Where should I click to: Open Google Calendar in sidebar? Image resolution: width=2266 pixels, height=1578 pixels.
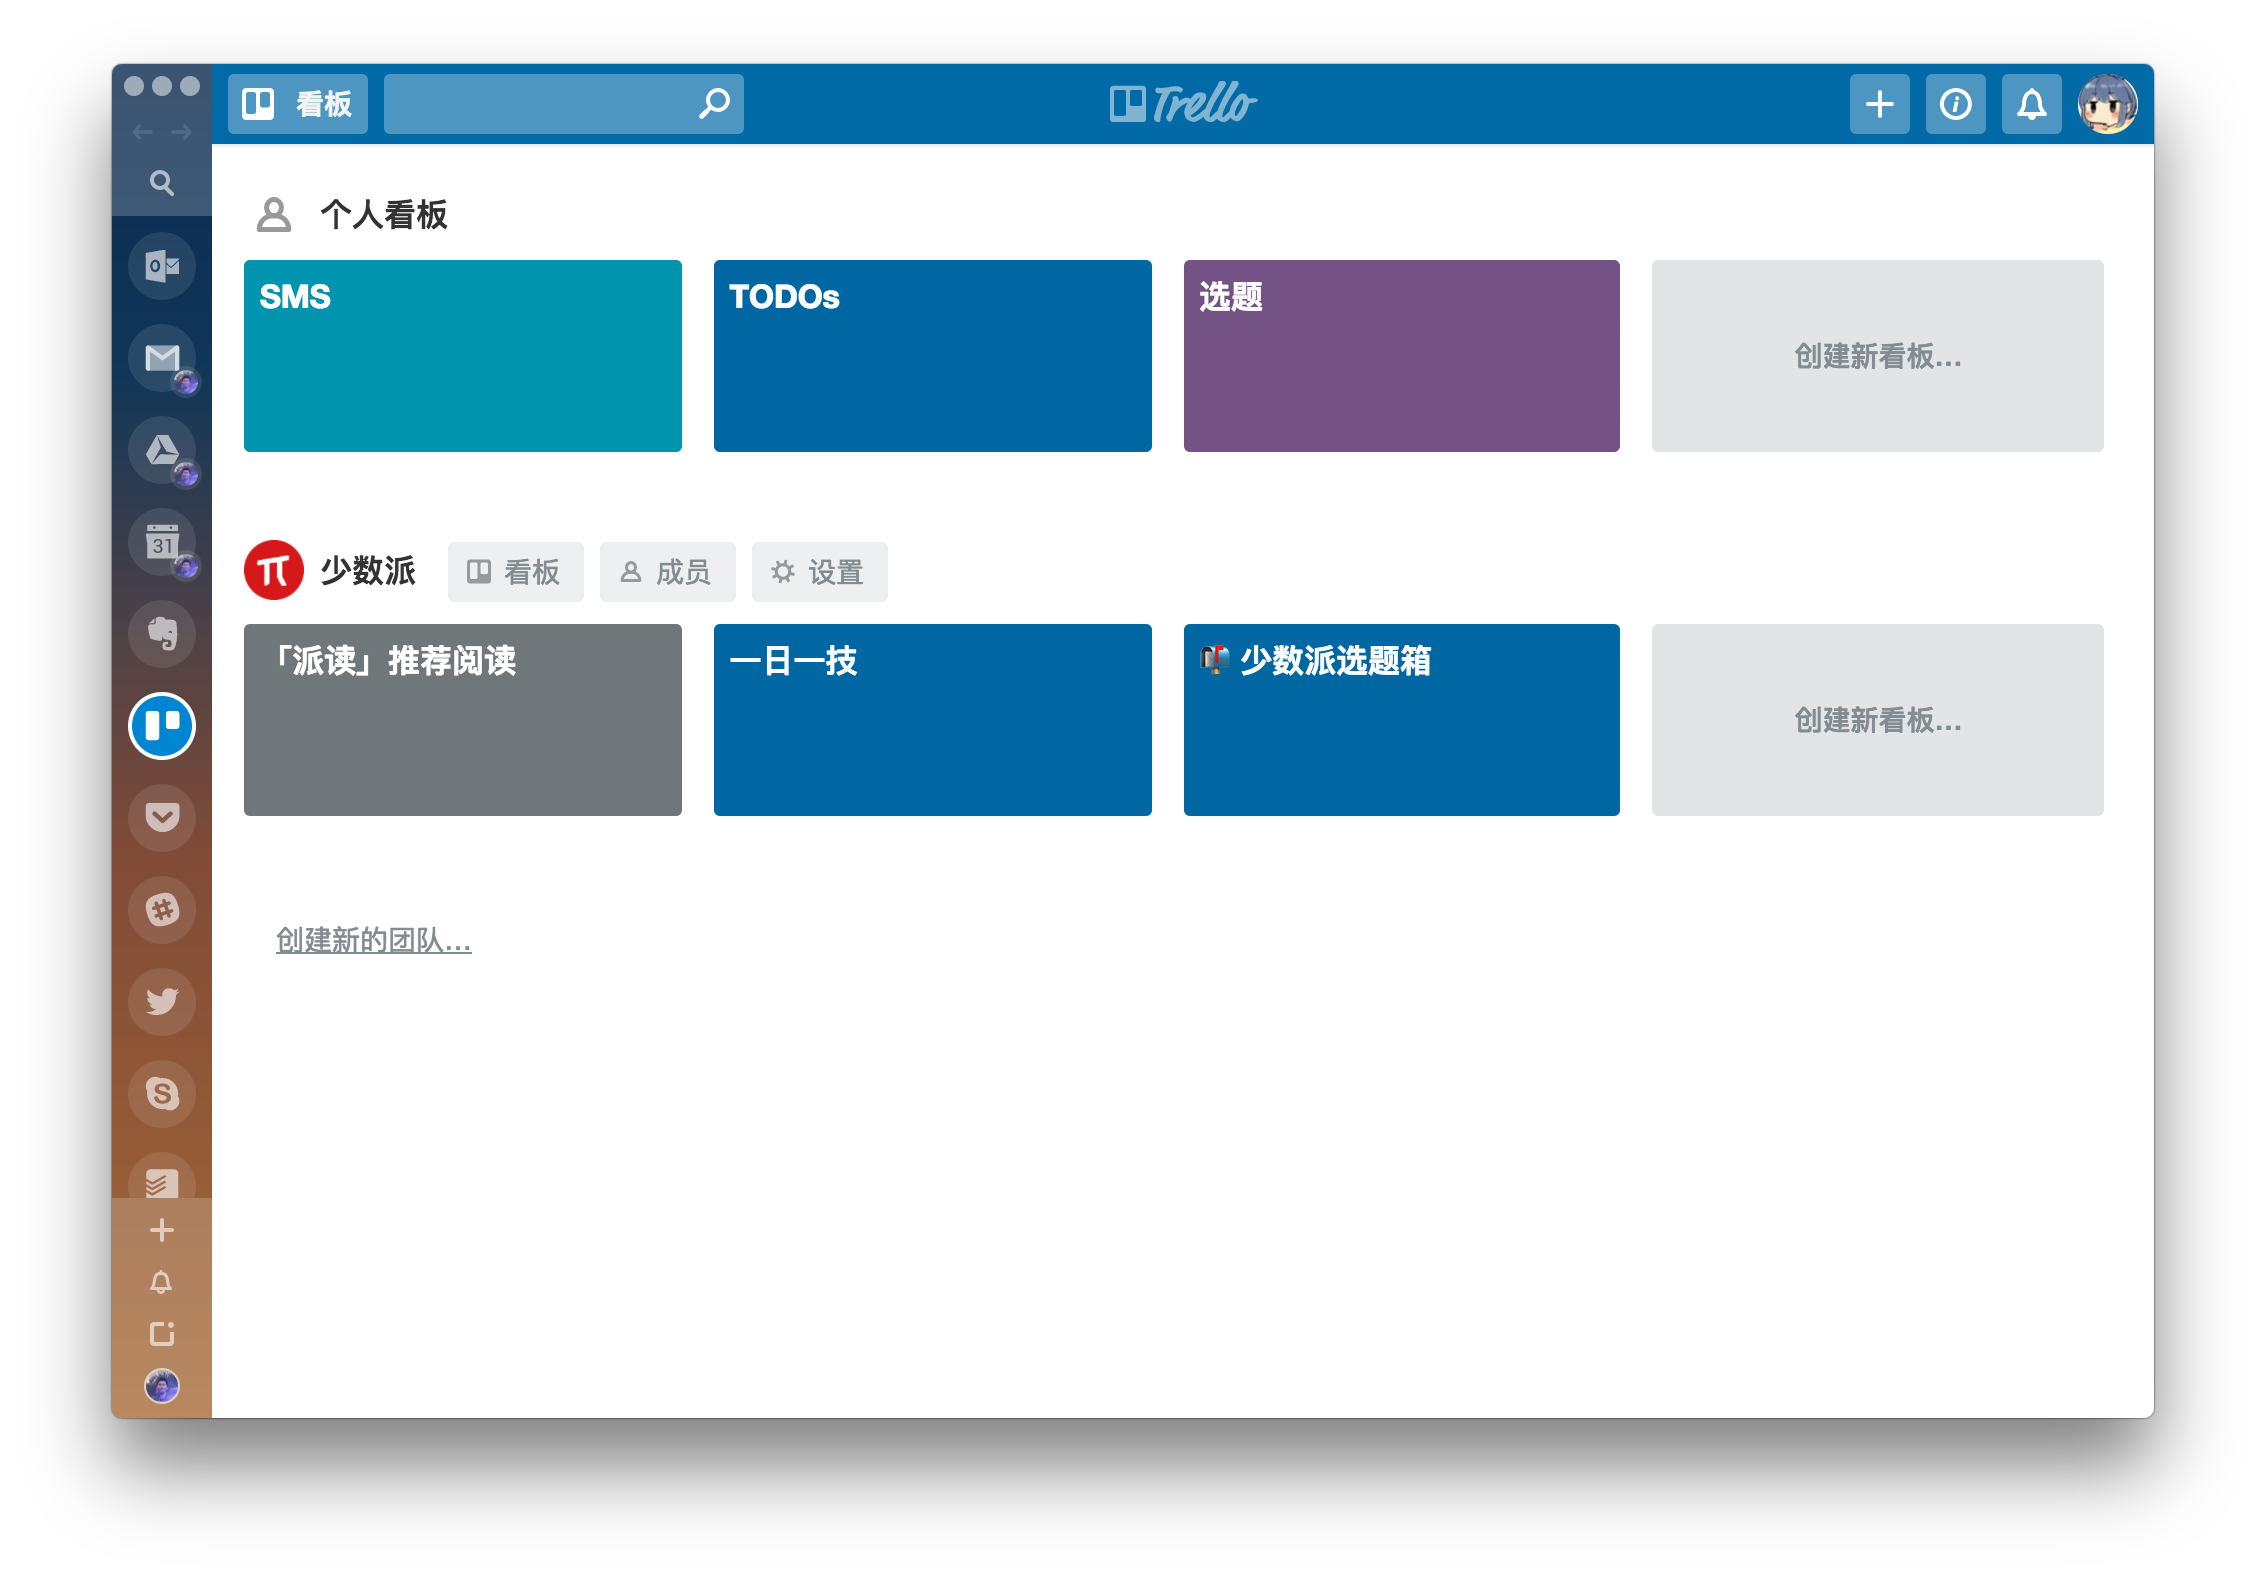click(x=162, y=542)
